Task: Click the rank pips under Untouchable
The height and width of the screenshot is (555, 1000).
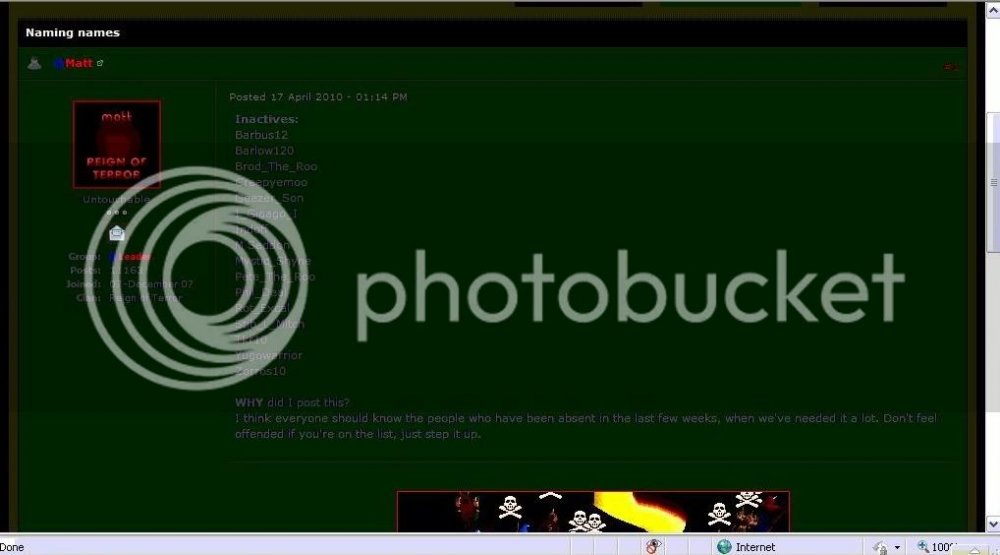Action: [117, 213]
